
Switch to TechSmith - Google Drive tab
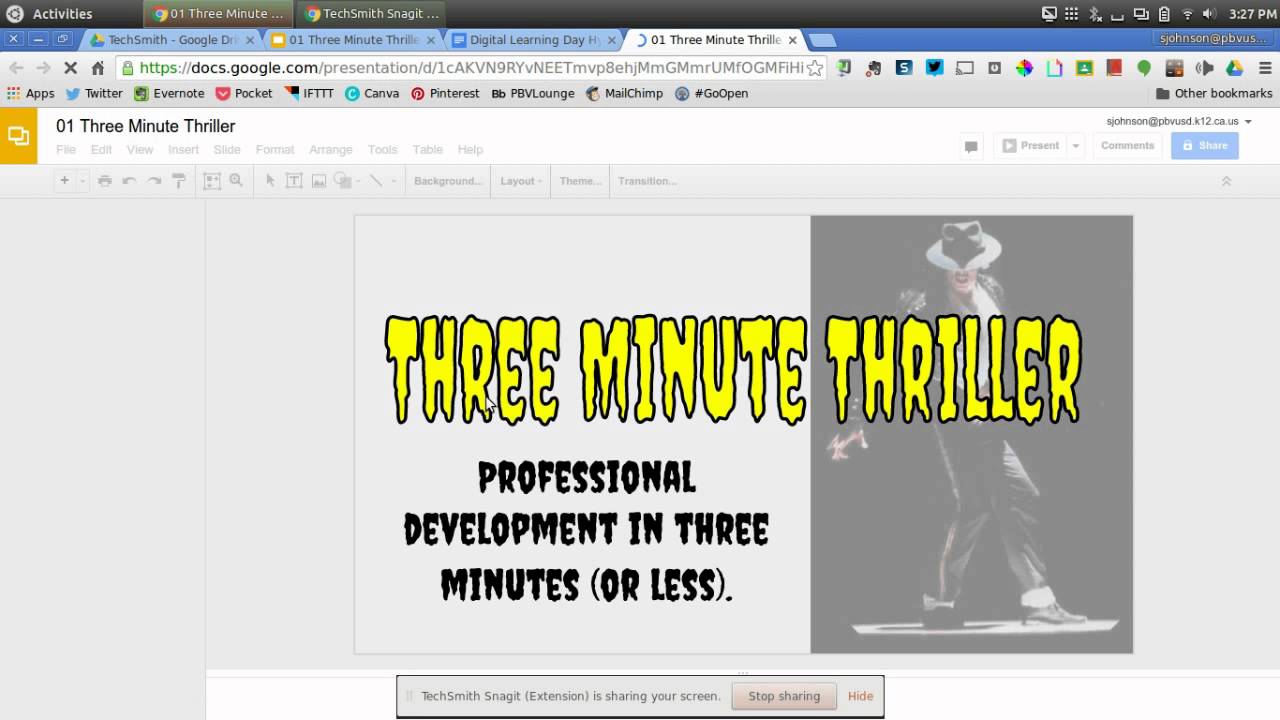click(172, 40)
